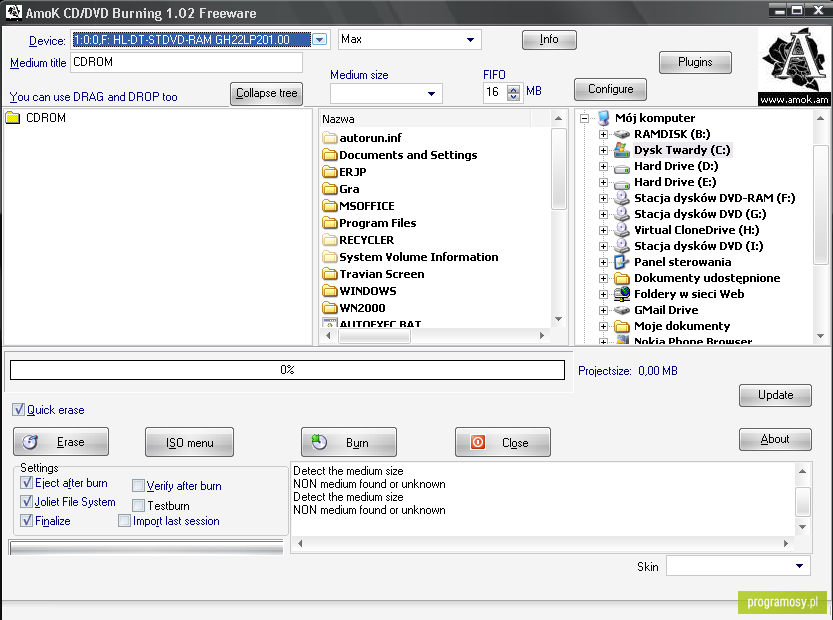Click the CDROM folder icon in project tree
Image resolution: width=833 pixels, height=620 pixels.
pyautogui.click(x=13, y=118)
